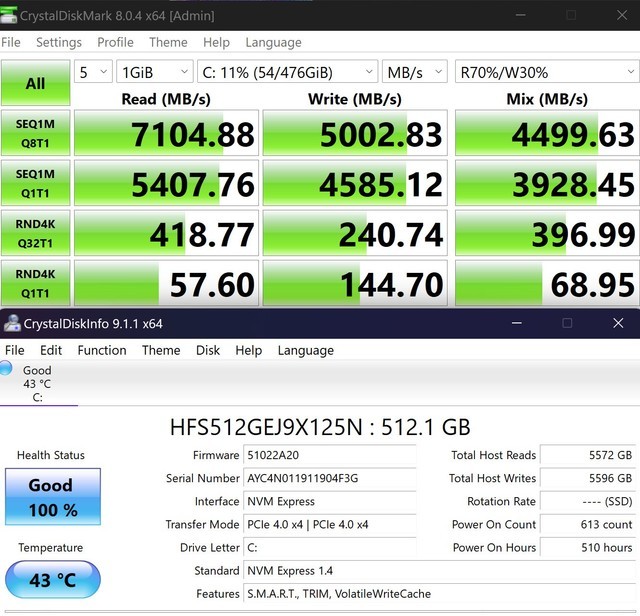This screenshot has height=616, width=640.
Task: Open the R70%/W30% mix ratio dropdown
Action: 546,72
